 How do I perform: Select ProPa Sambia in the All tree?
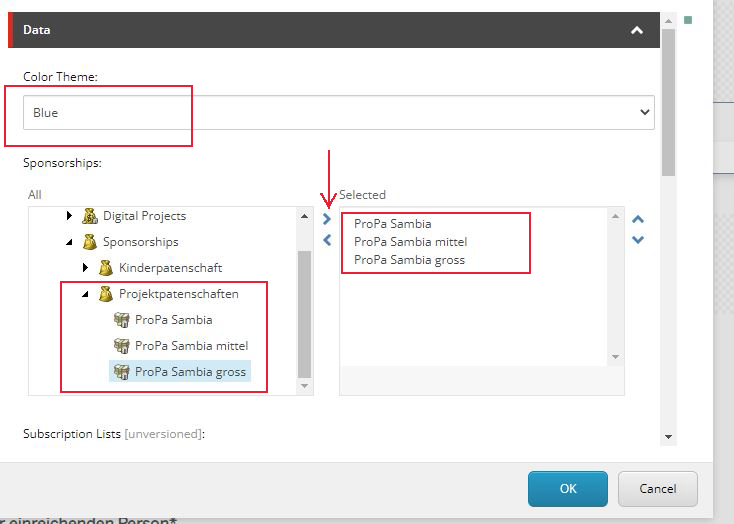click(x=174, y=320)
